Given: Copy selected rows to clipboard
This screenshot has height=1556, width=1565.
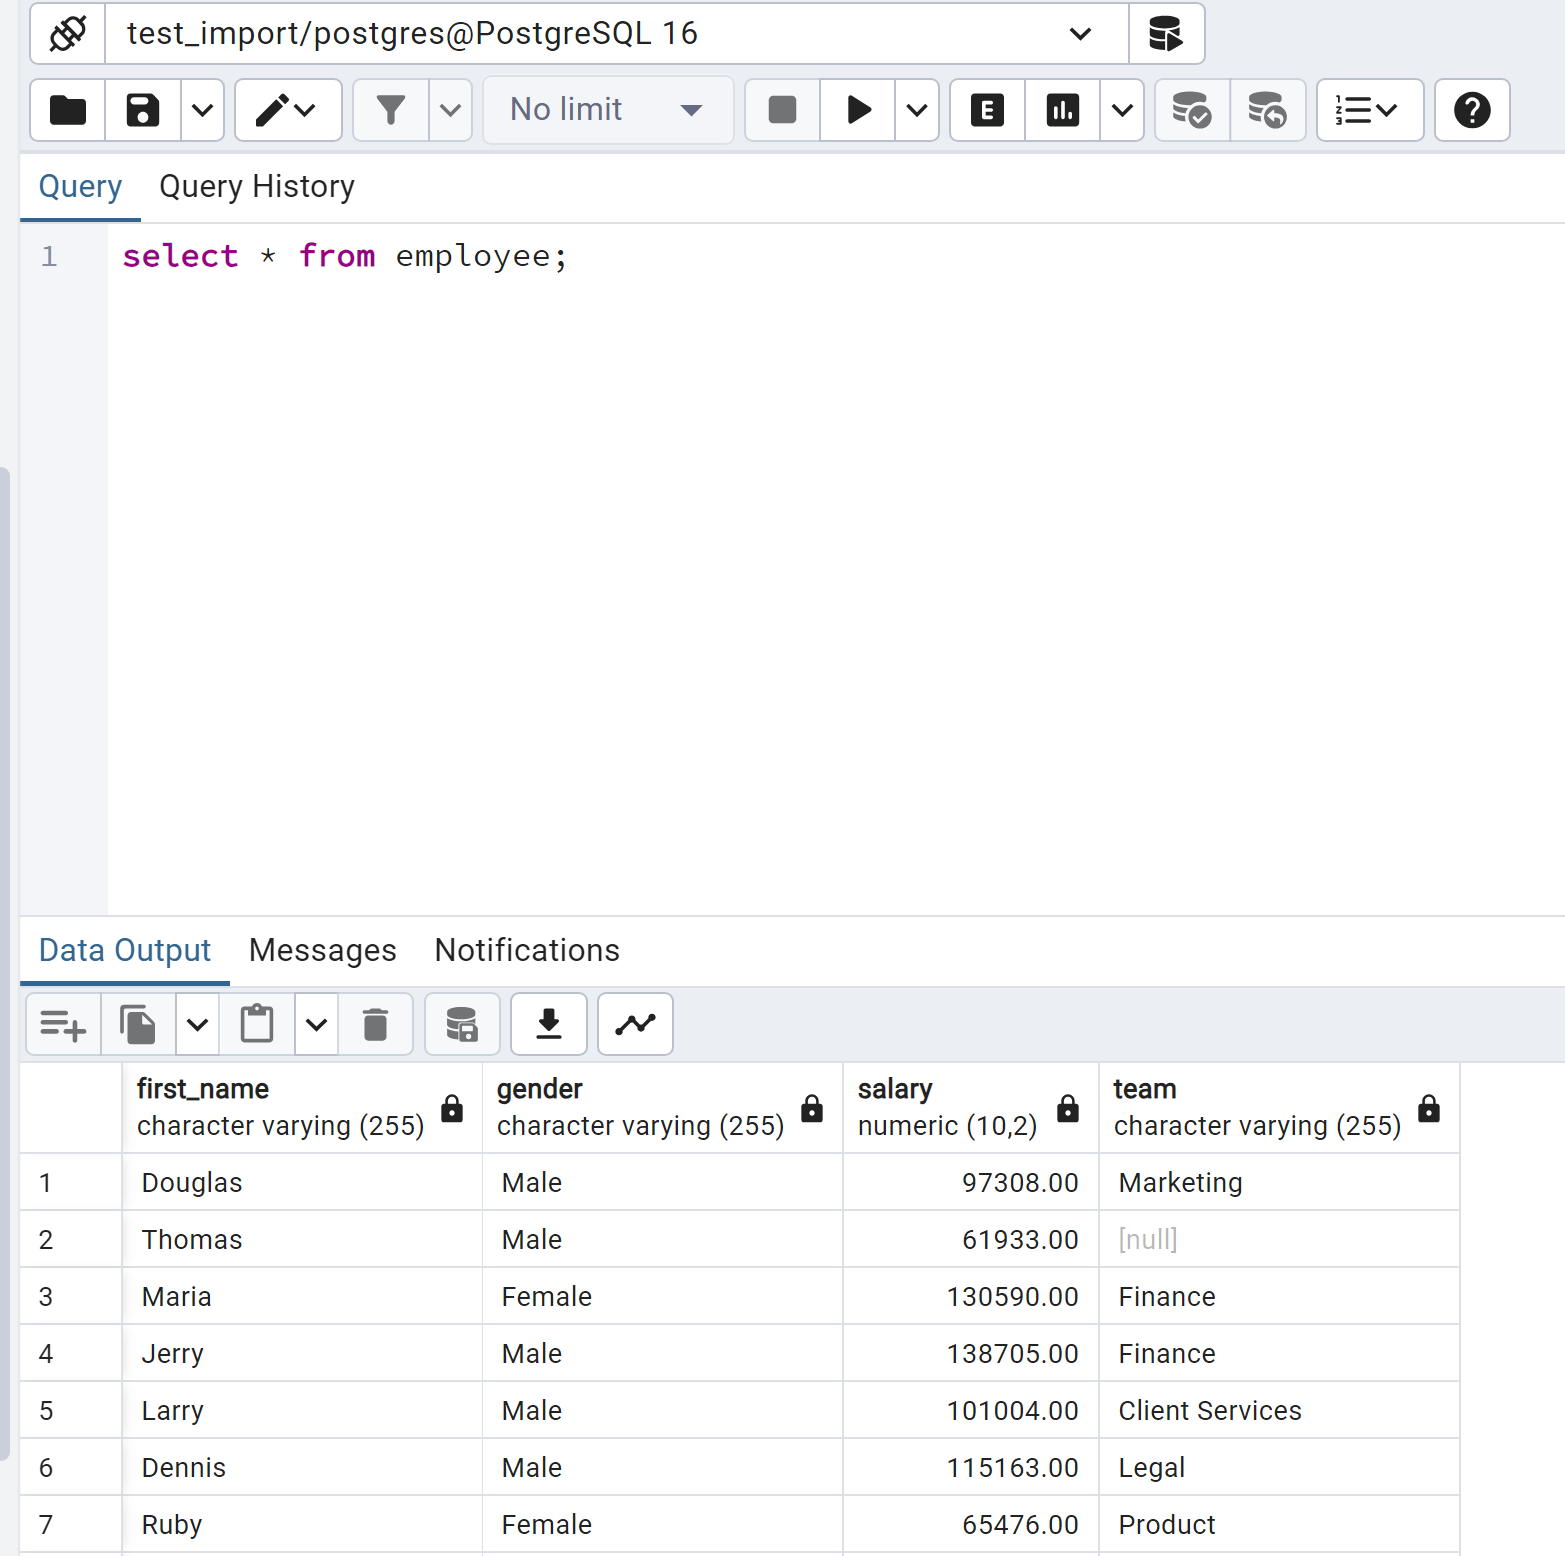Looking at the screenshot, I should point(137,1024).
